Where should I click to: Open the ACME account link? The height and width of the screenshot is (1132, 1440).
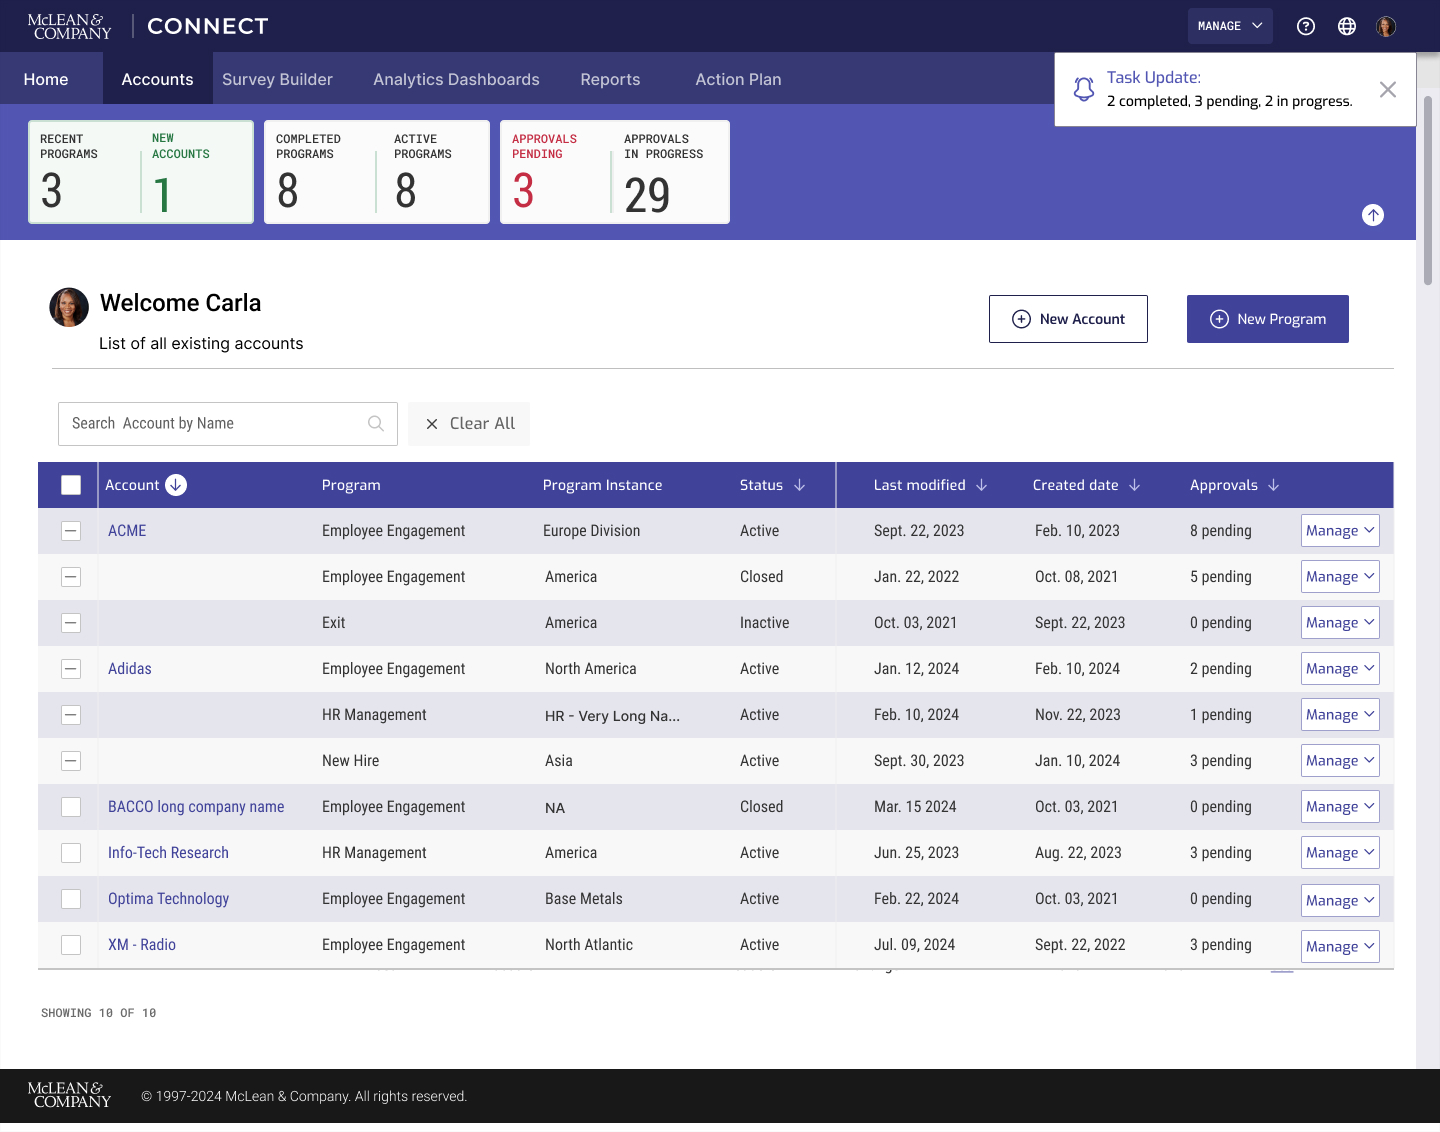(x=127, y=531)
